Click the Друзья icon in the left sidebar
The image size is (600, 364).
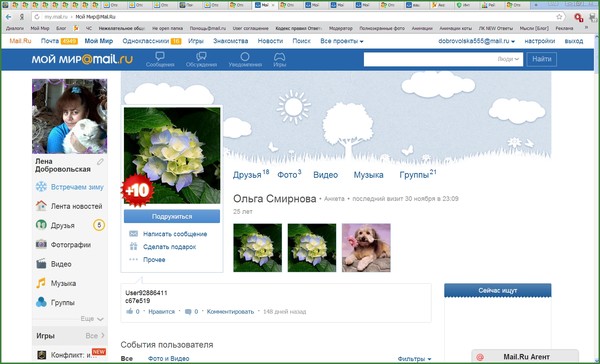pyautogui.click(x=41, y=225)
